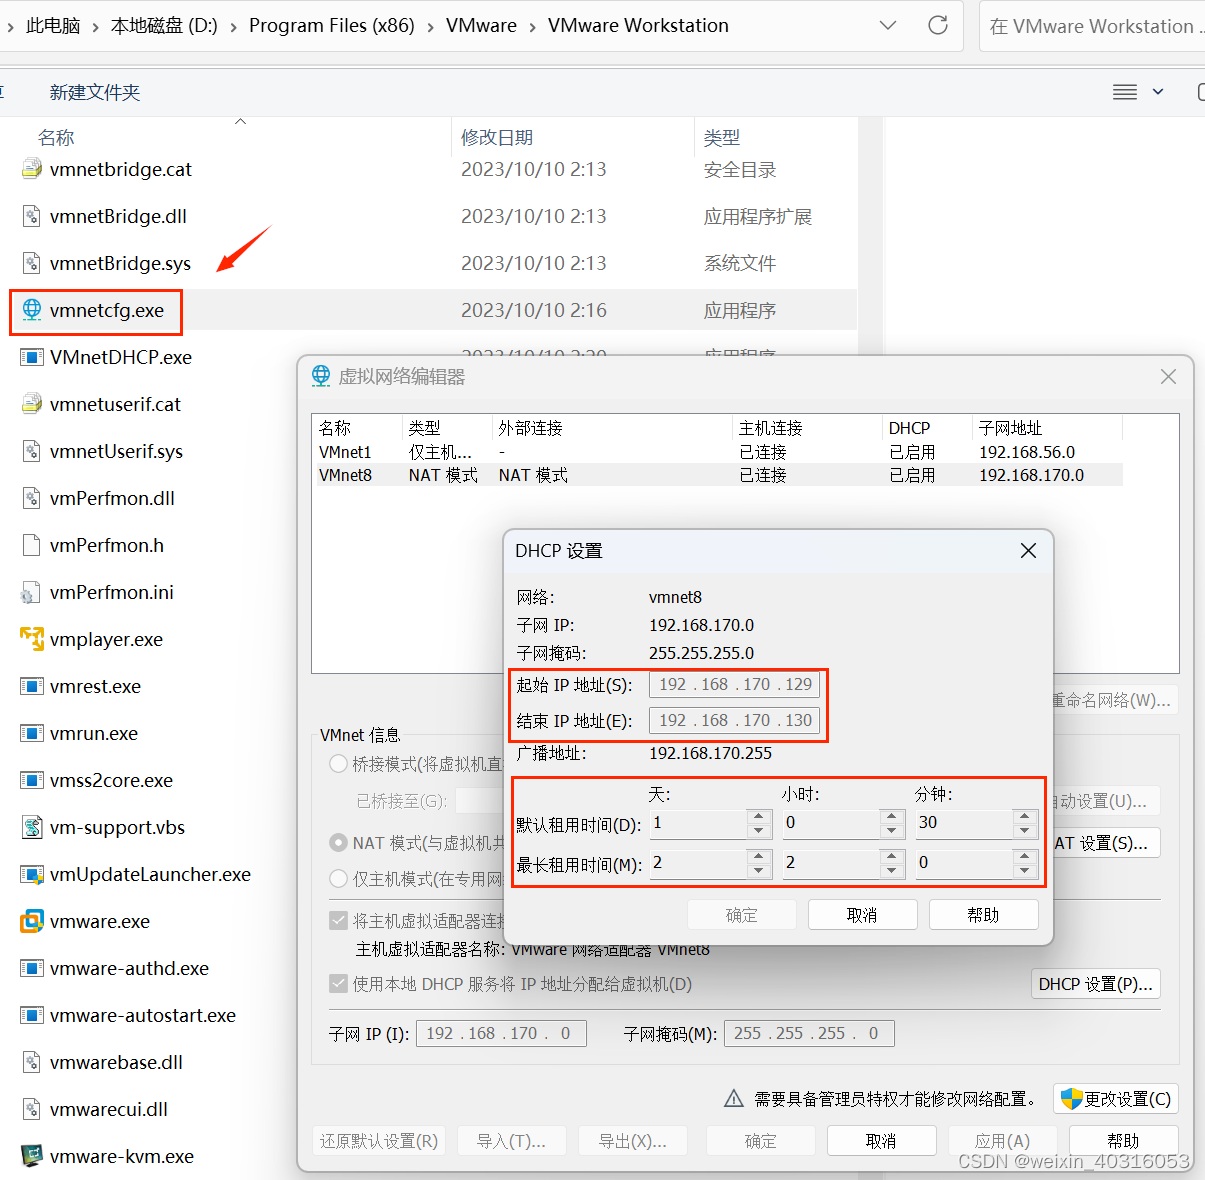Expand the chevron beside the view layout icon
Viewport: 1205px width, 1180px height.
[x=1158, y=92]
